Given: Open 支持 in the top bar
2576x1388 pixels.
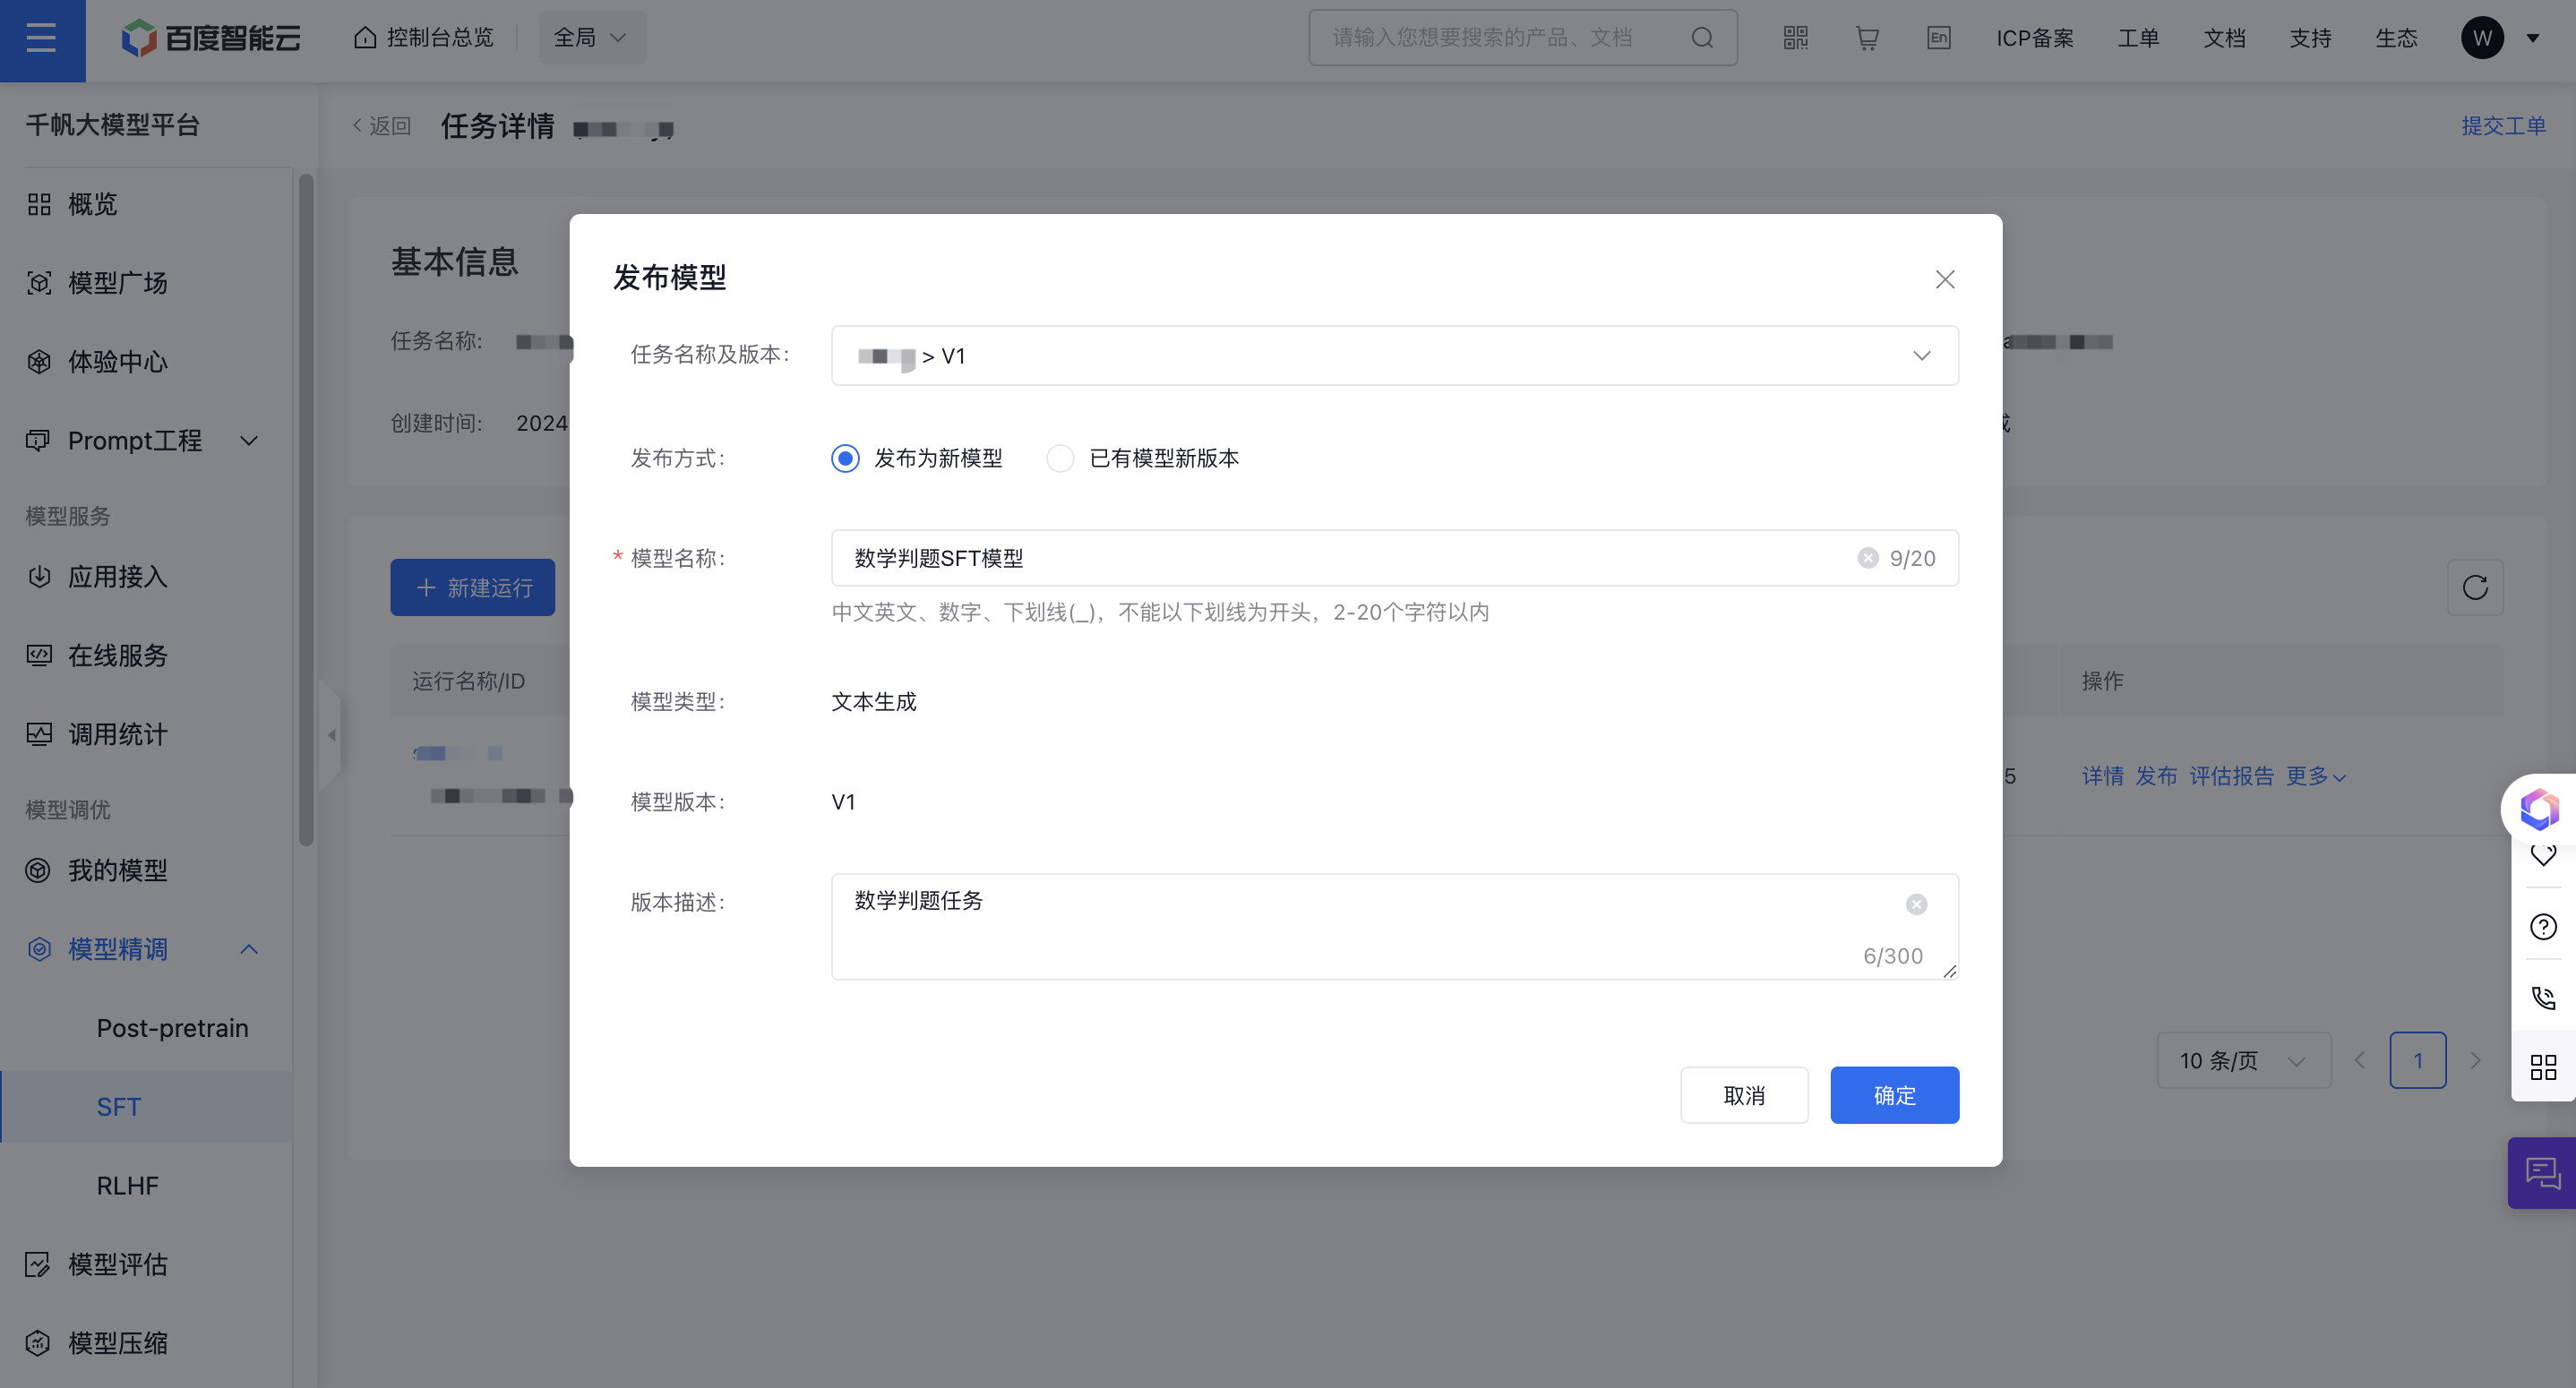Looking at the screenshot, I should pos(2310,38).
